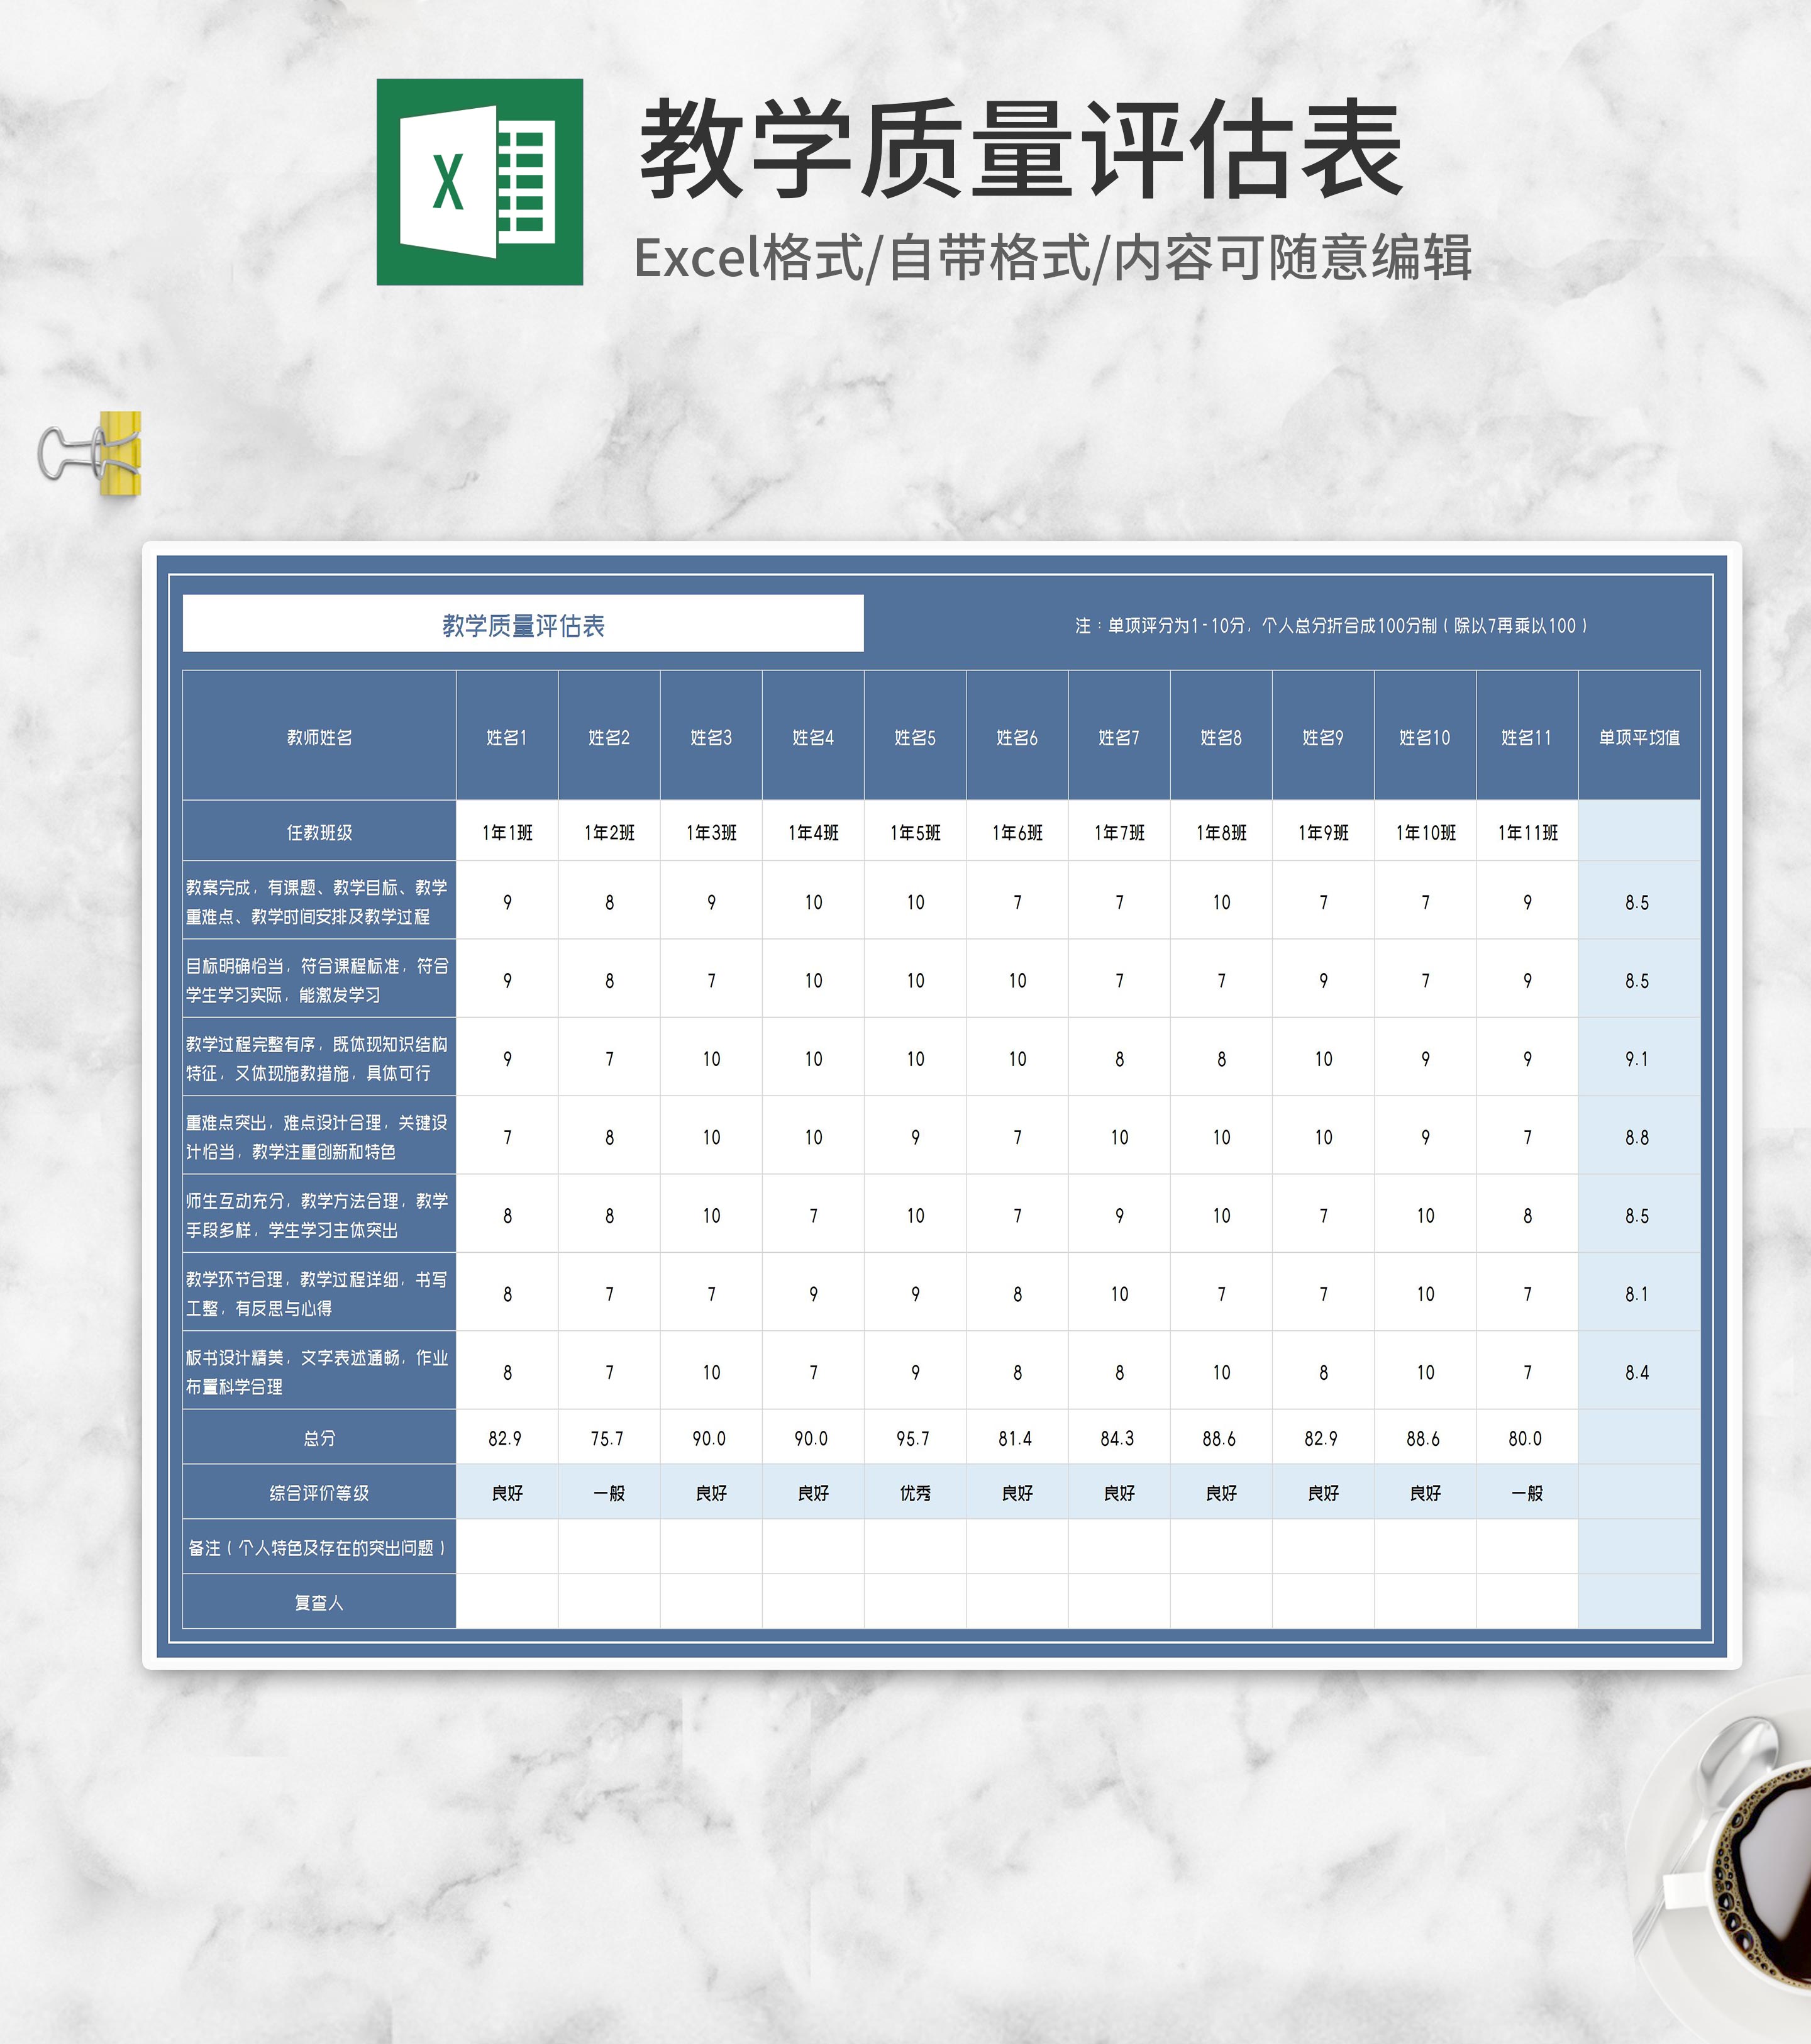Screen dimensions: 1811x2044
Task: Click the large 教学质量评估表 heading text
Action: (1021, 150)
